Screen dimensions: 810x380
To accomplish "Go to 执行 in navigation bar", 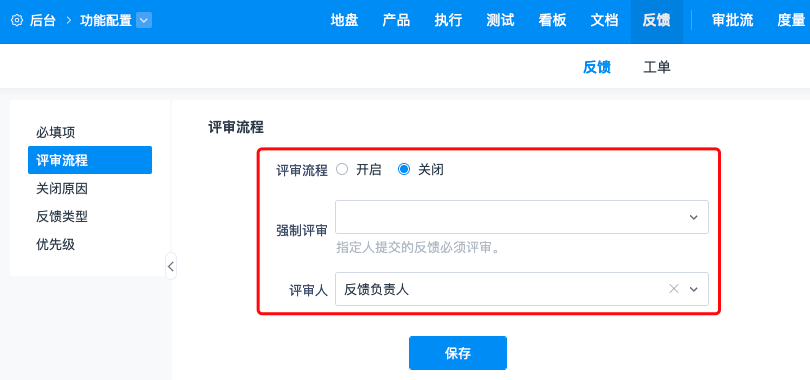I will click(448, 21).
